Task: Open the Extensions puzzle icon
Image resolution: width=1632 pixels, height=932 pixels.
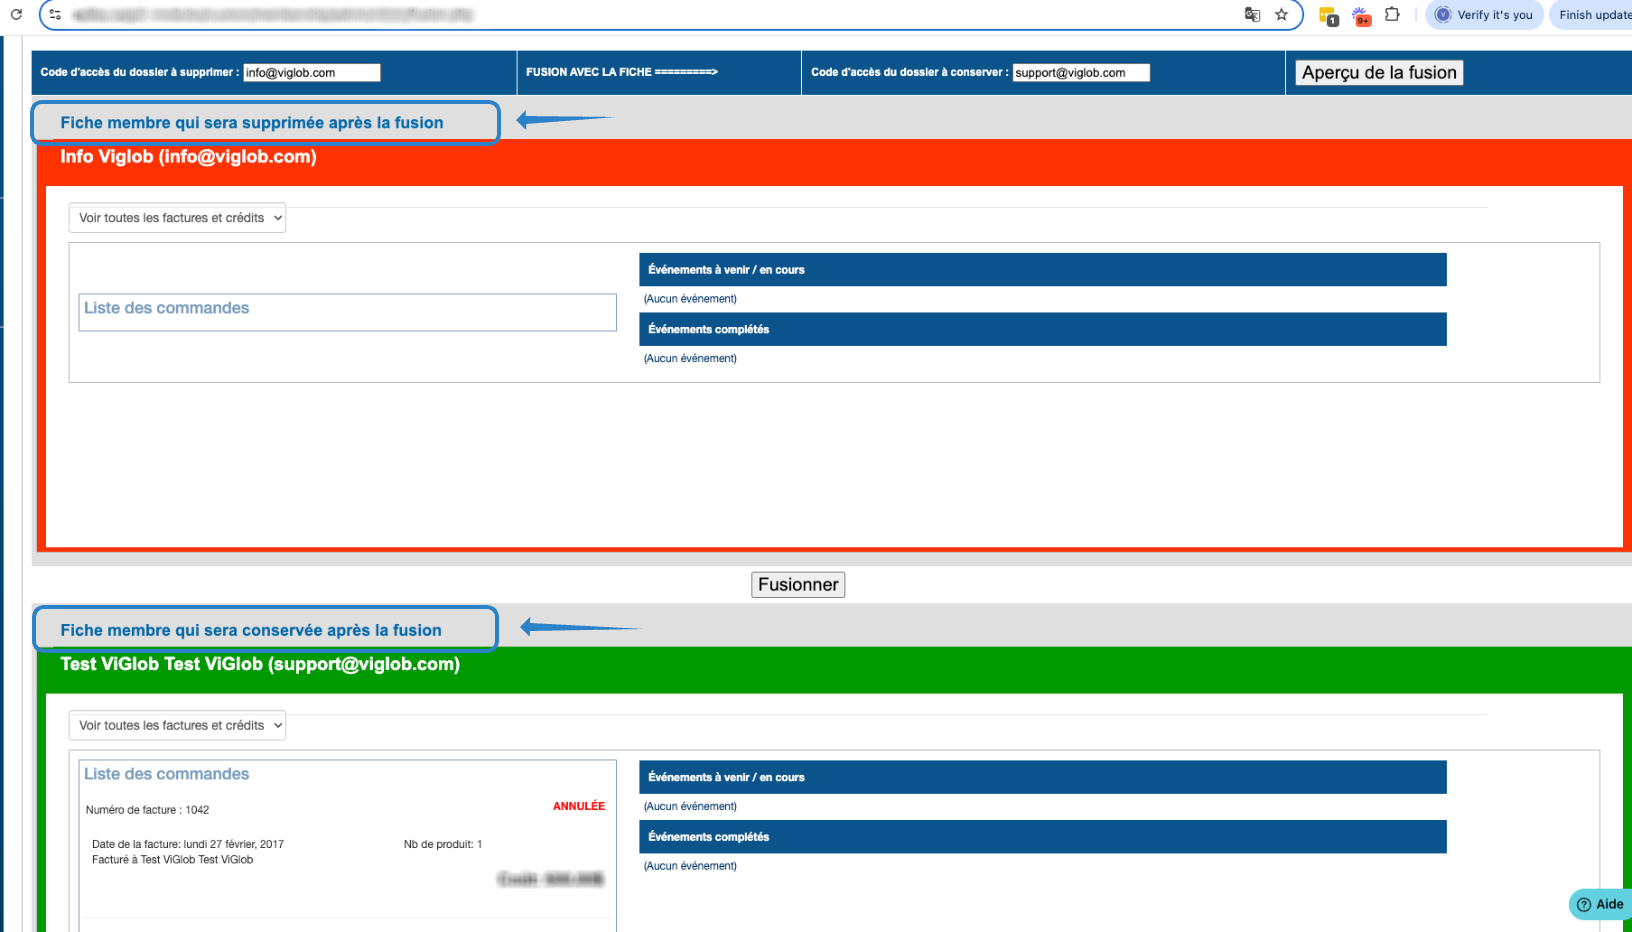Action: pos(1392,15)
